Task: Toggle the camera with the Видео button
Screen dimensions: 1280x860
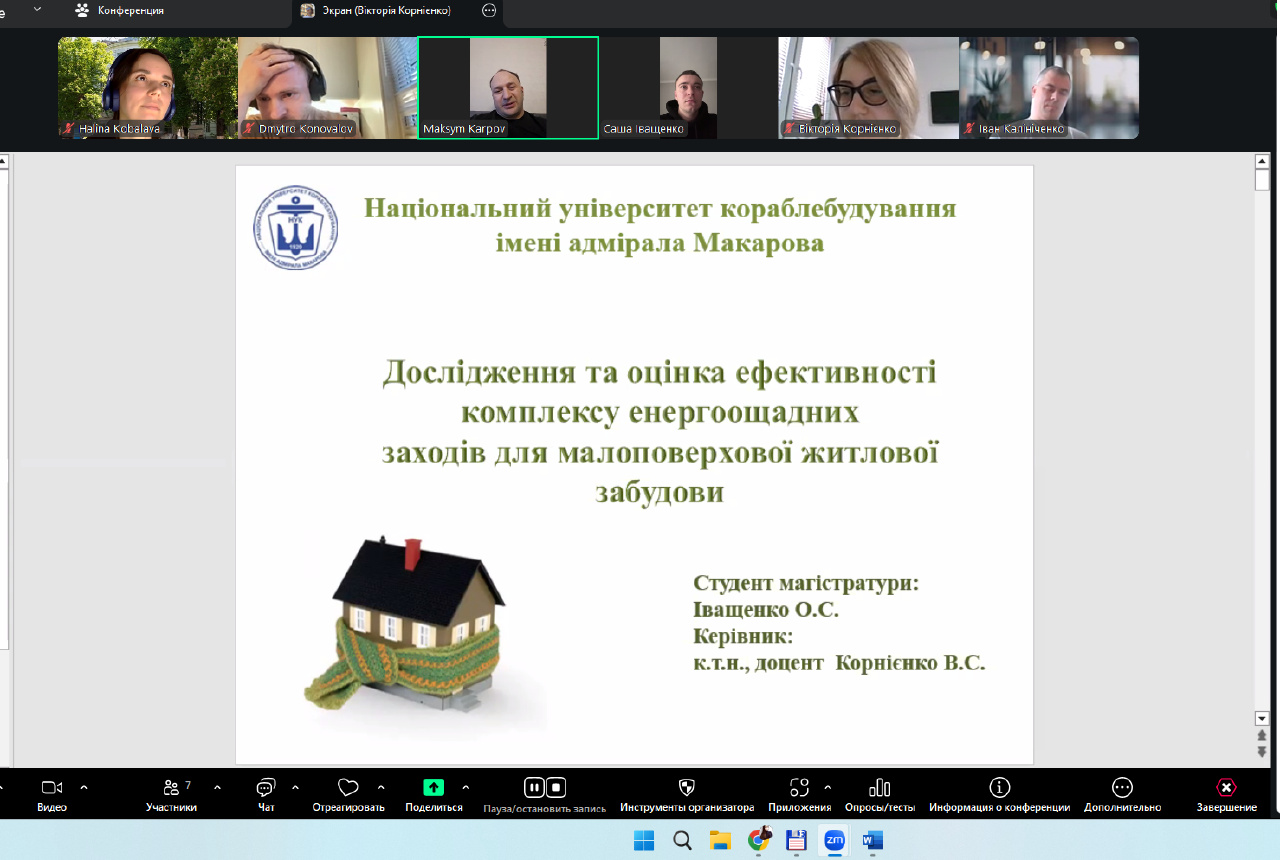Action: (52, 789)
